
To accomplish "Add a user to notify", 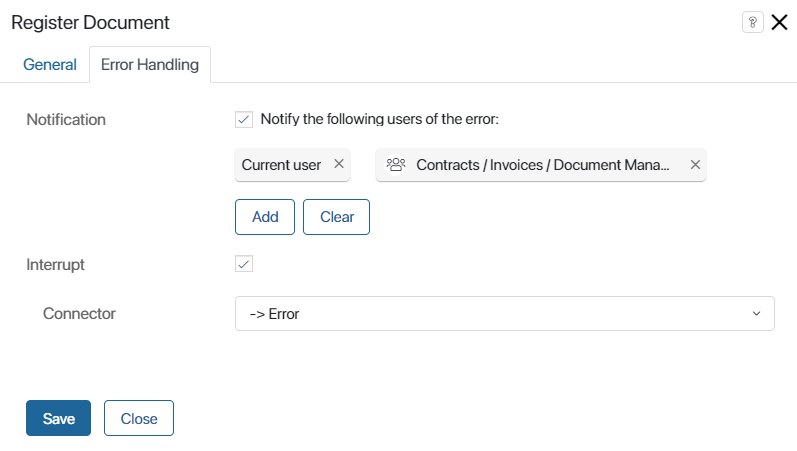I will (265, 217).
